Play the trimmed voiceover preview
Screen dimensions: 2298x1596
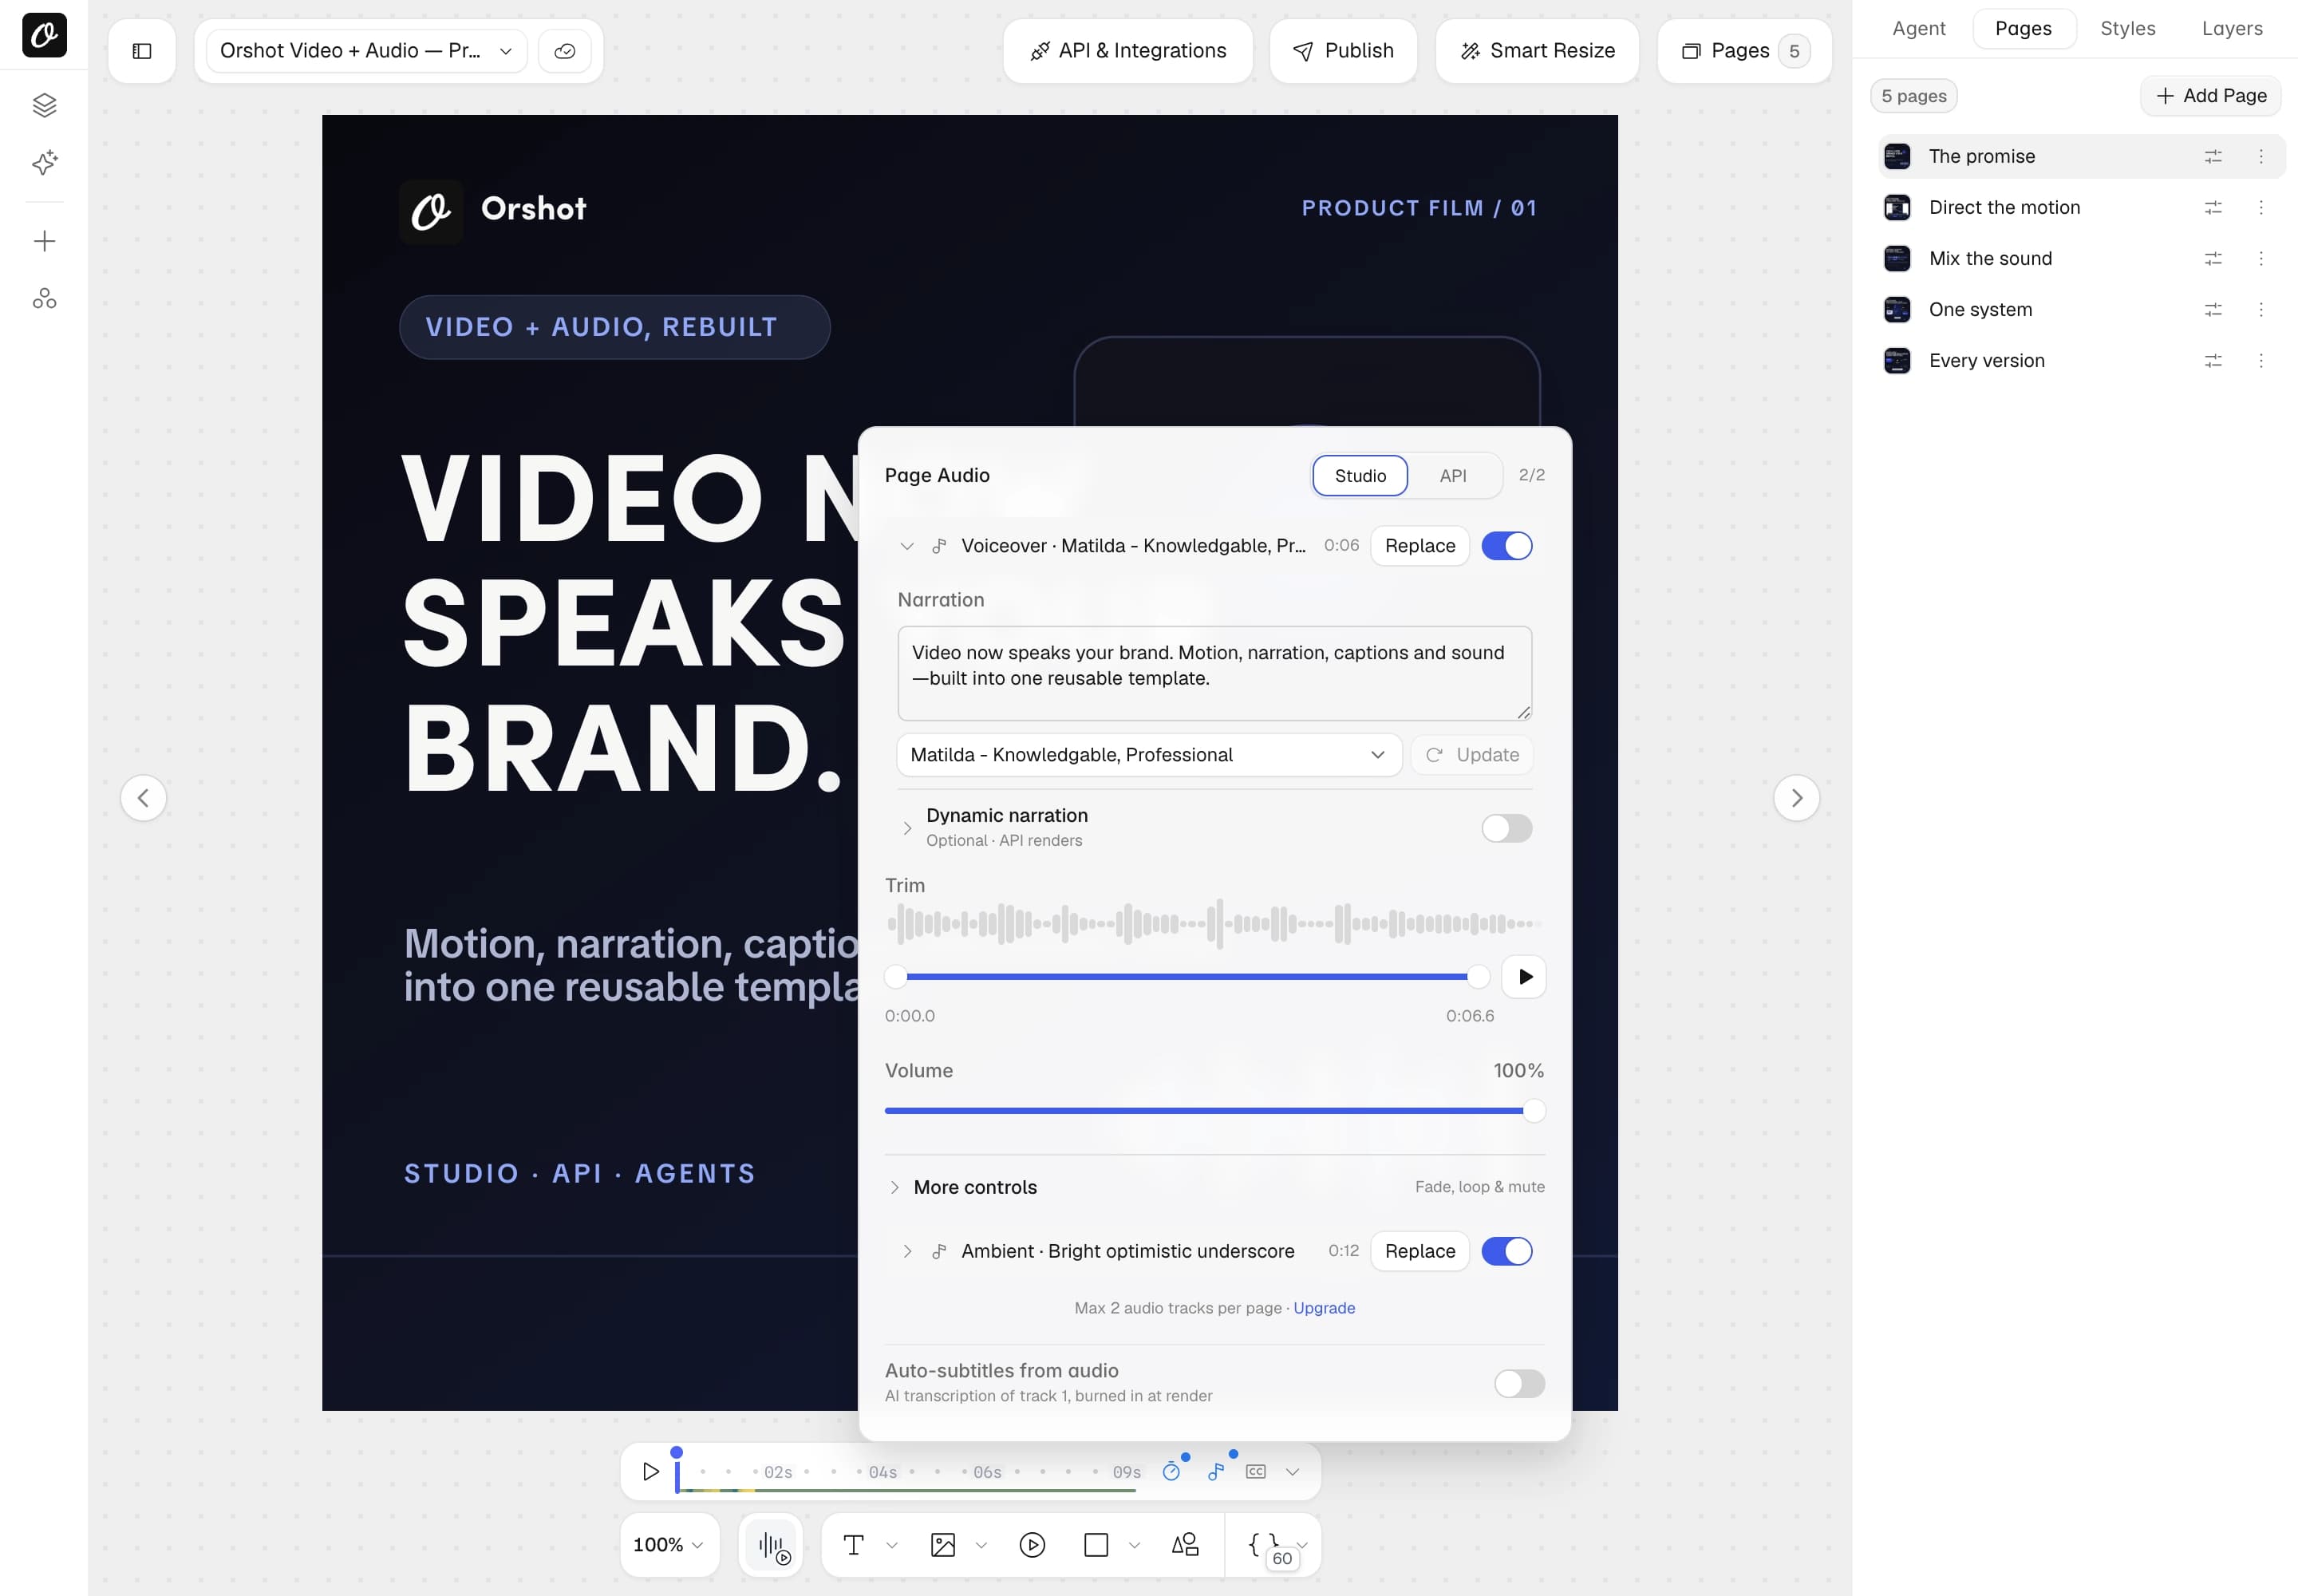[x=1524, y=977]
